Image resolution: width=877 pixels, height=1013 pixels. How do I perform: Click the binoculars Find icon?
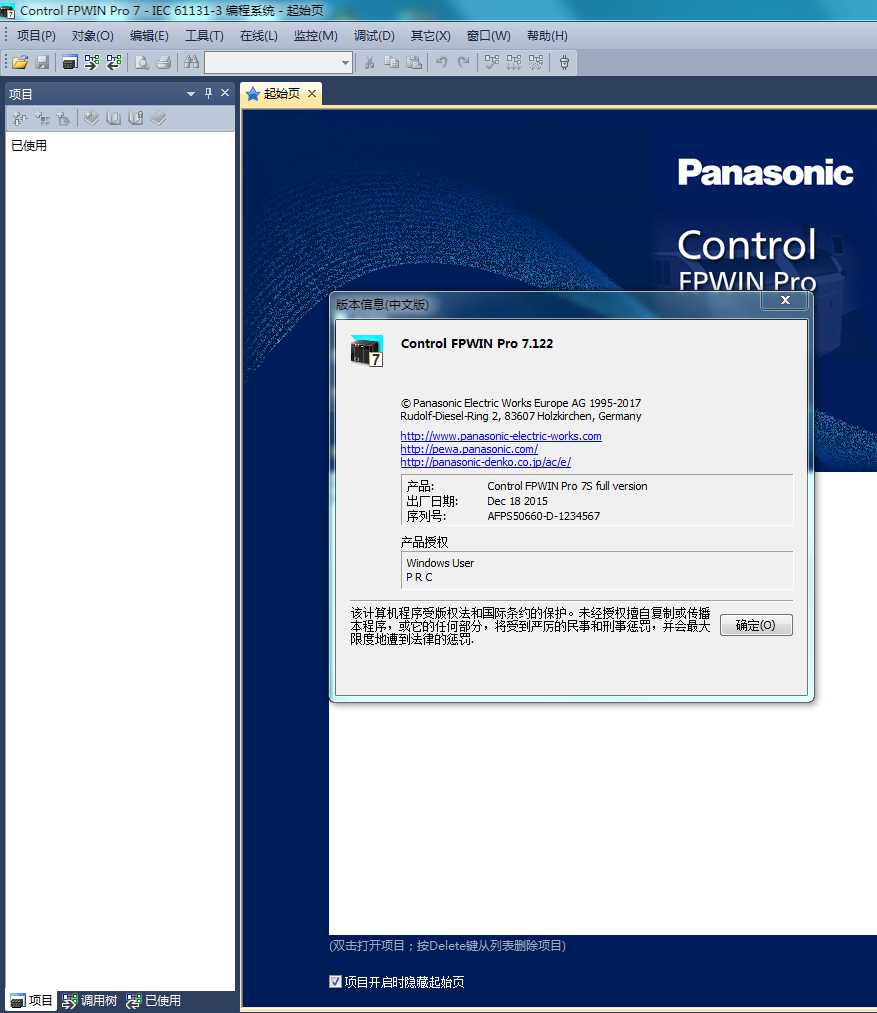click(x=191, y=62)
